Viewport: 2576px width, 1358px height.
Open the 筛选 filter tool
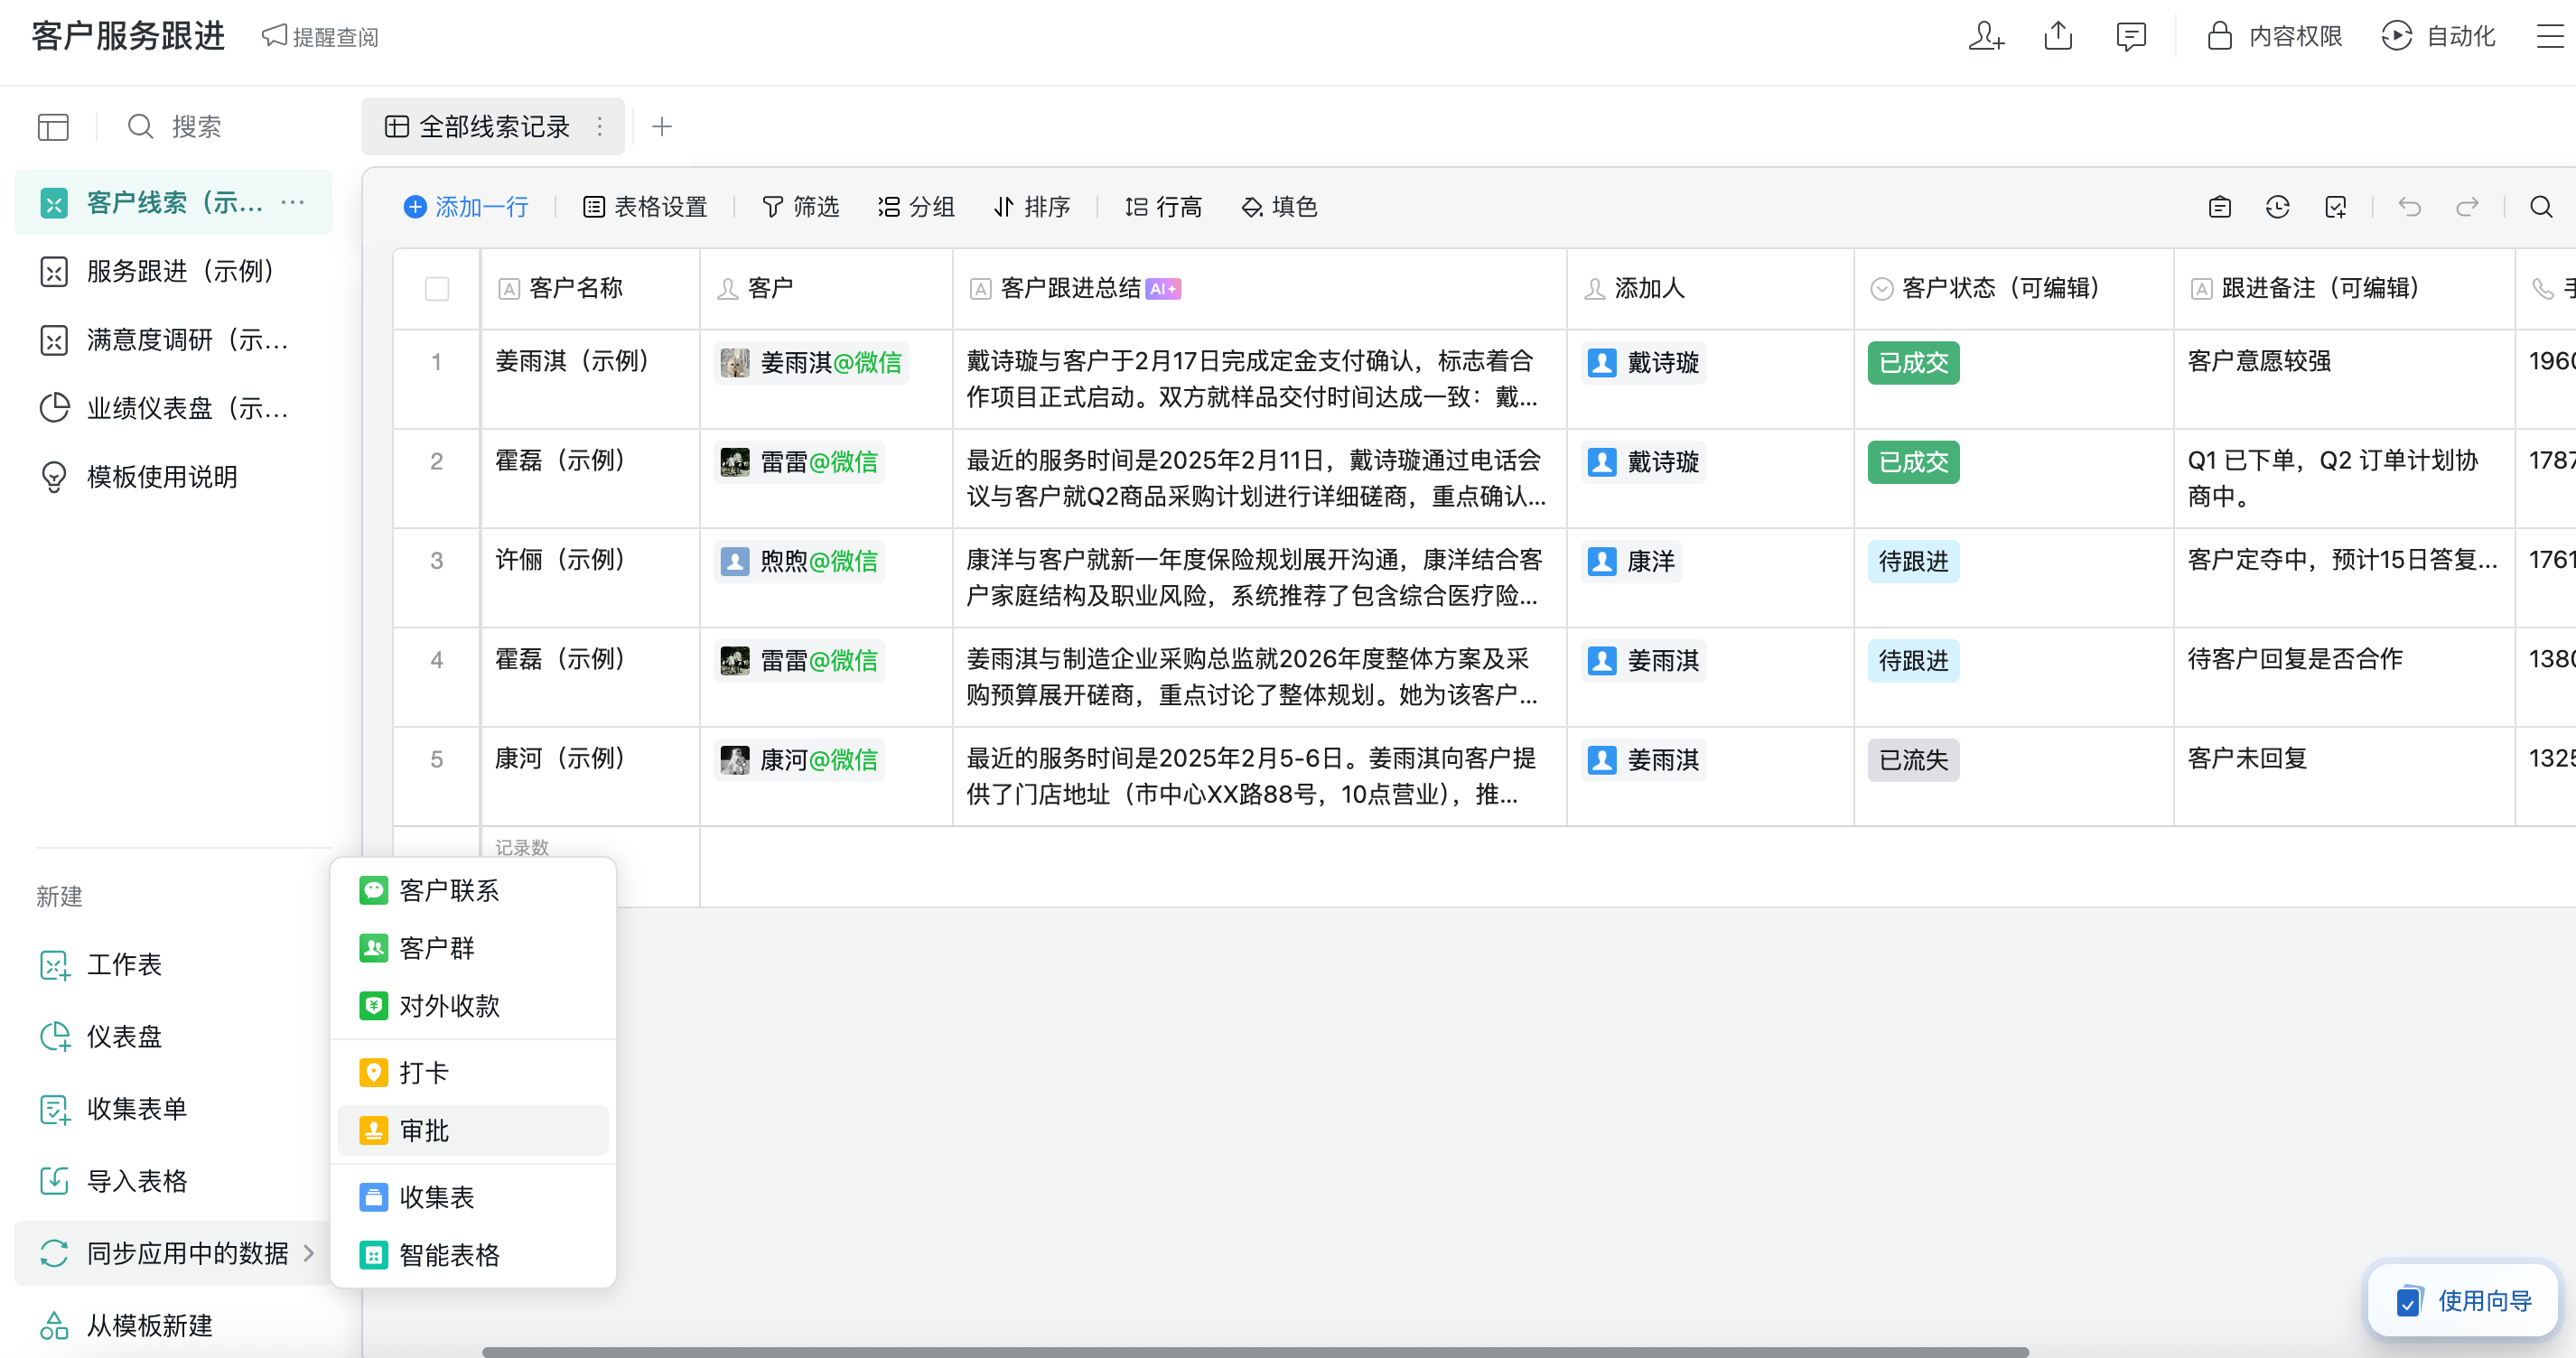800,207
